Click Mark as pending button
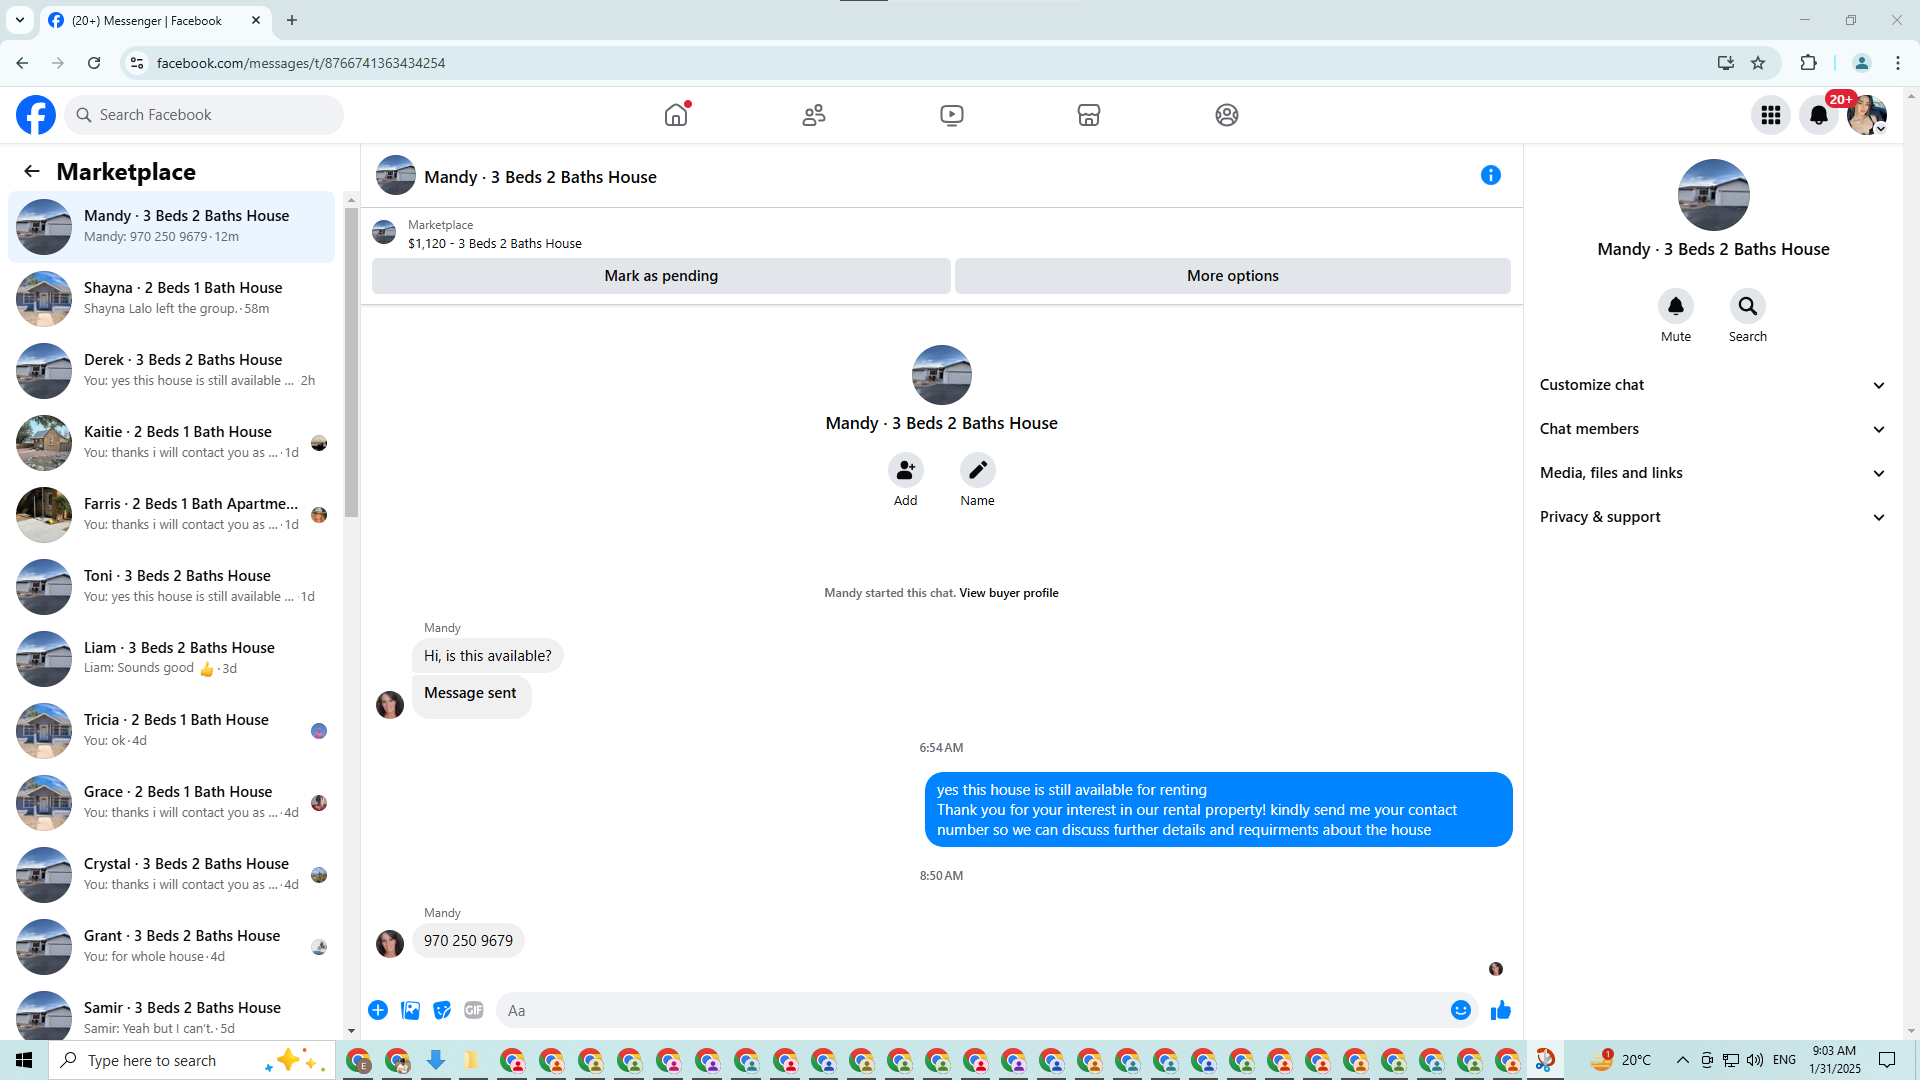The image size is (1920, 1080). pos(661,276)
